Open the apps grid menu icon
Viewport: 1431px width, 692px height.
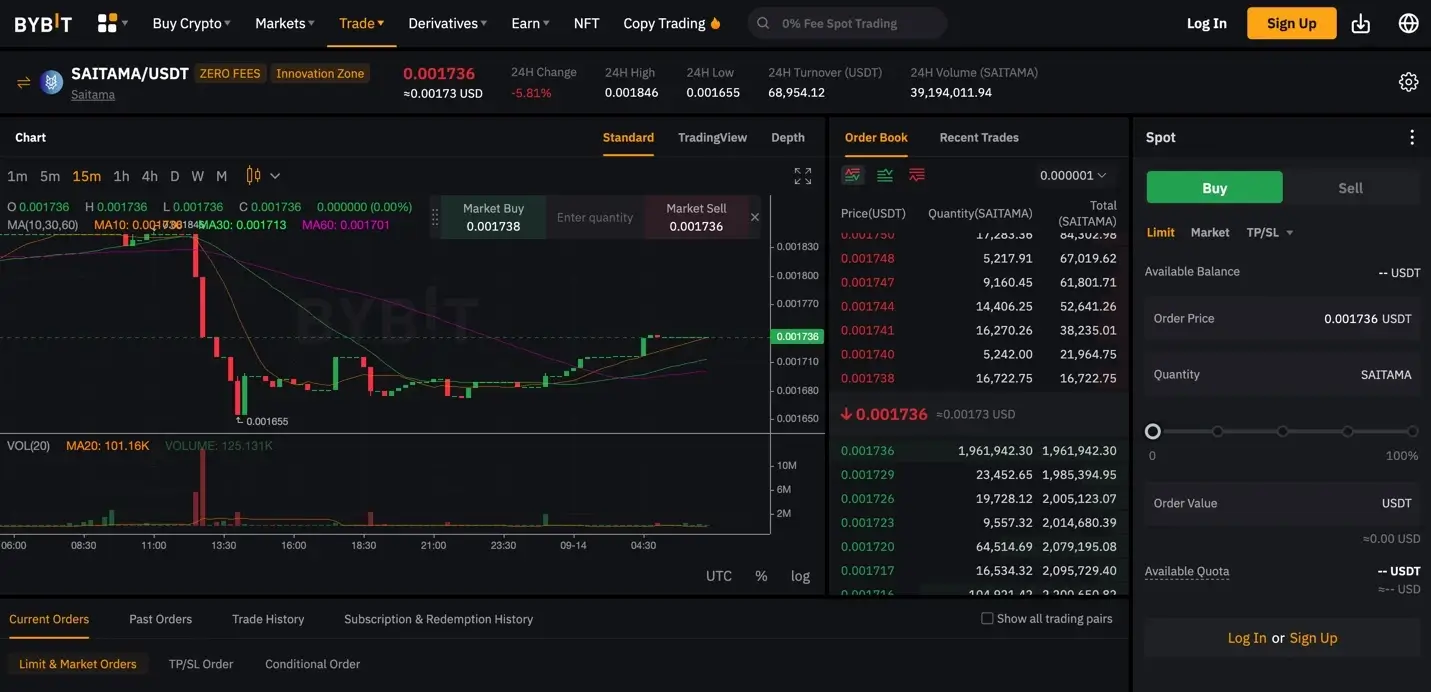[107, 23]
